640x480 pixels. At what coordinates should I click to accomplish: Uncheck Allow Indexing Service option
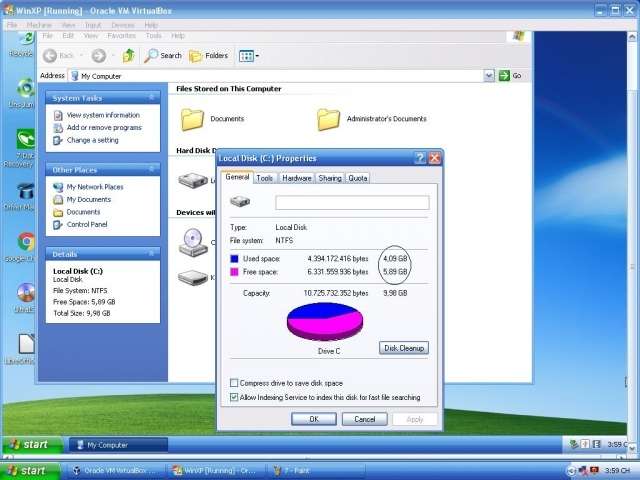(234, 397)
